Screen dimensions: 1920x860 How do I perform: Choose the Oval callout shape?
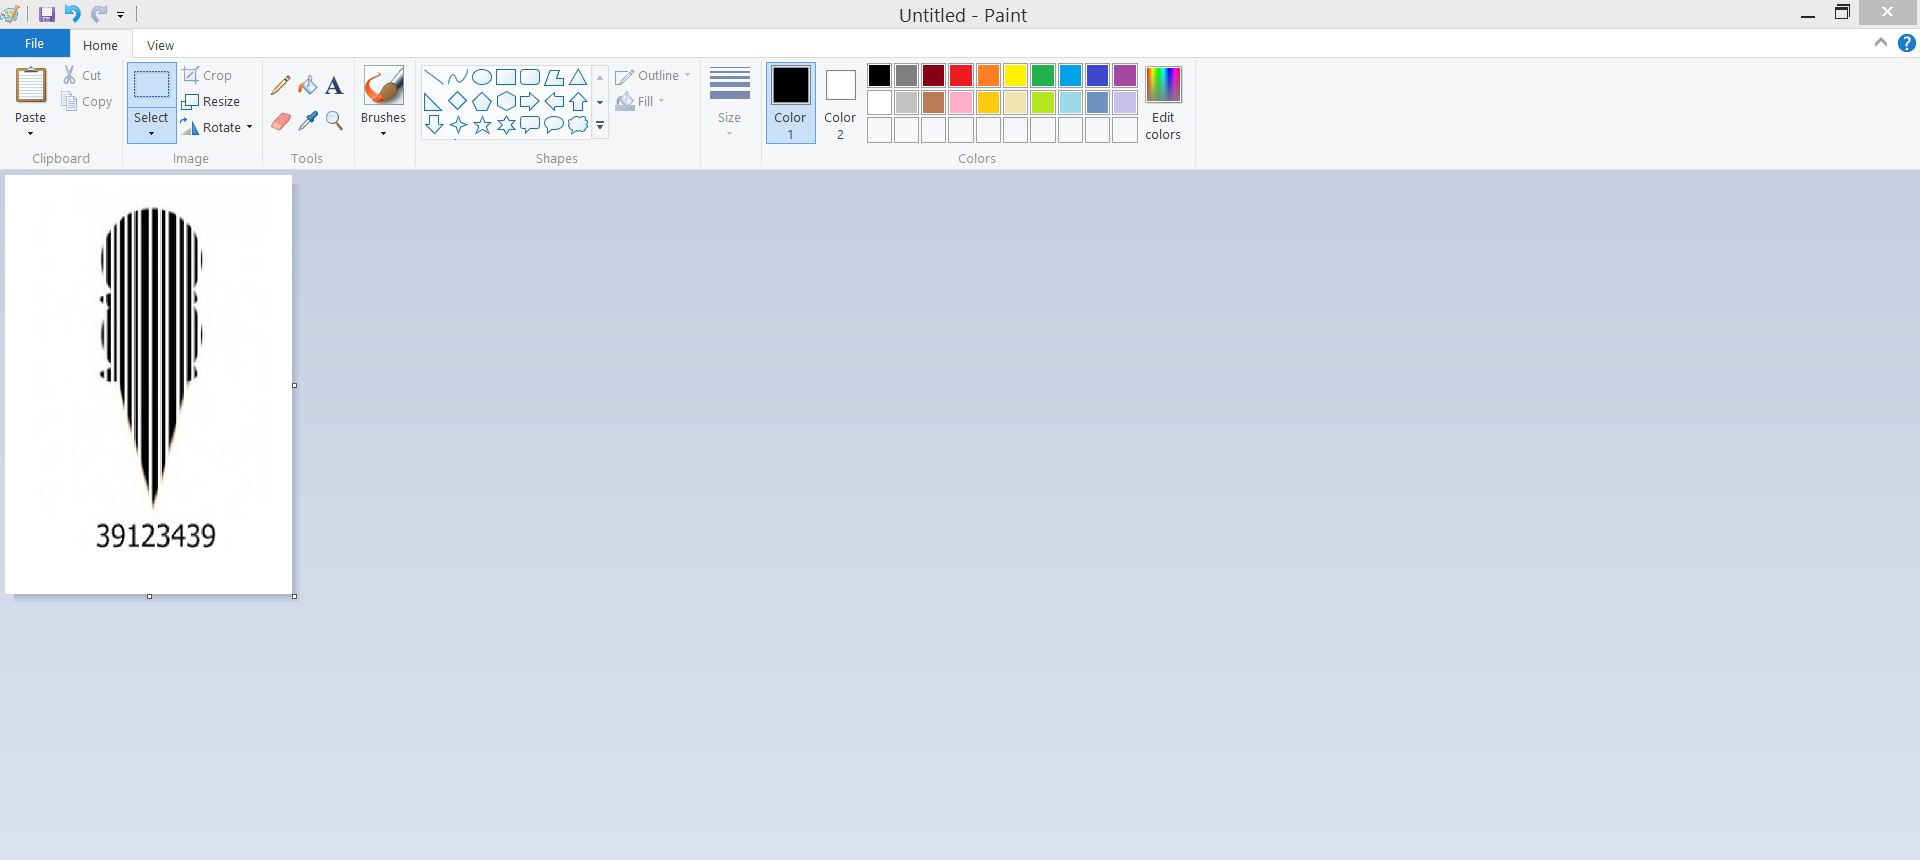coord(554,125)
